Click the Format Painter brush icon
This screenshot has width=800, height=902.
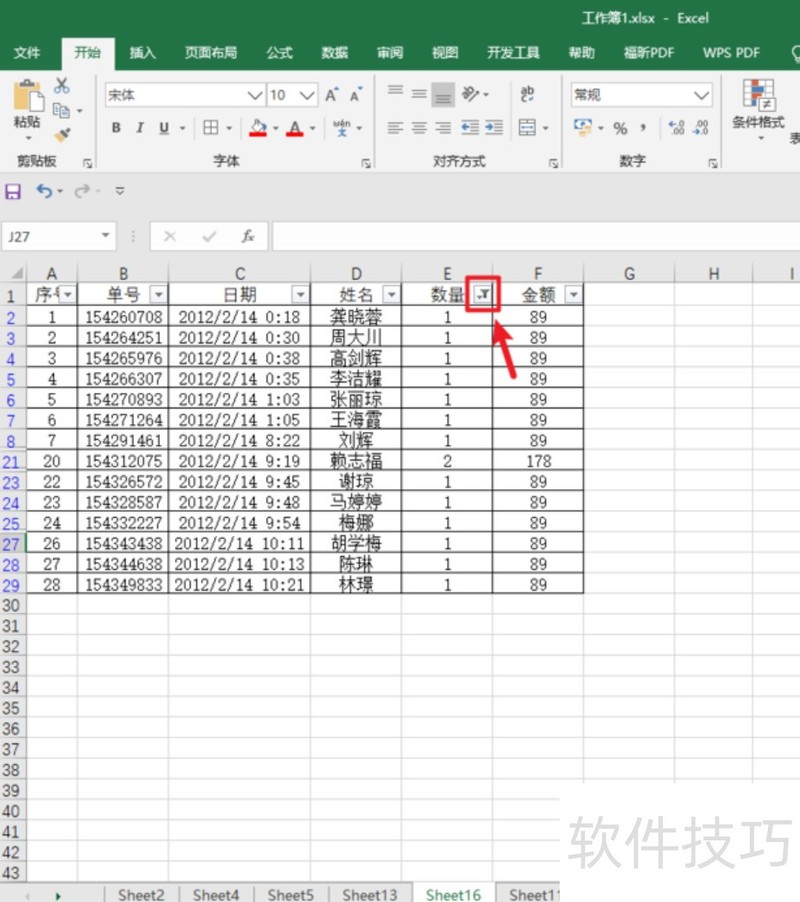click(62, 135)
